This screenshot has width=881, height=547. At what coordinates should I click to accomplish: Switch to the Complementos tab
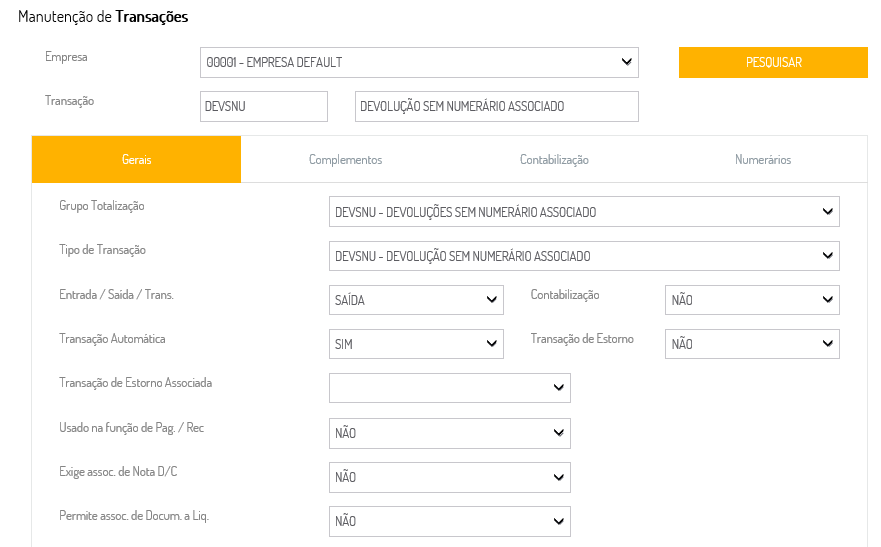click(345, 160)
